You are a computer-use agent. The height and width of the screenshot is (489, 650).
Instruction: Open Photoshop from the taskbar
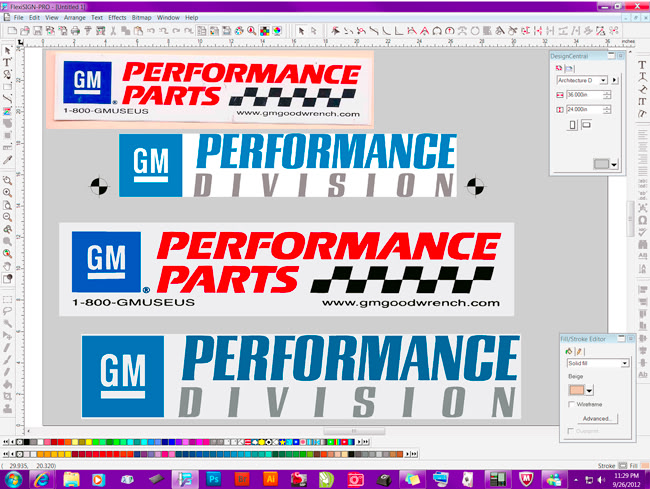tap(214, 480)
